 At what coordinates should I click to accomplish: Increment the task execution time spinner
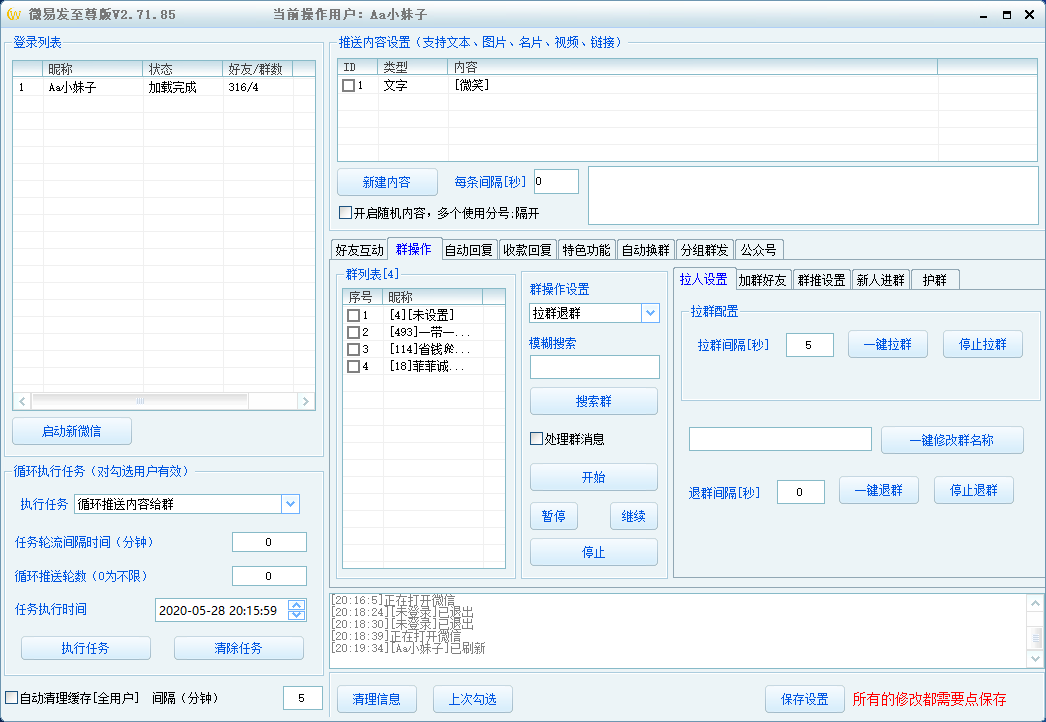297,605
